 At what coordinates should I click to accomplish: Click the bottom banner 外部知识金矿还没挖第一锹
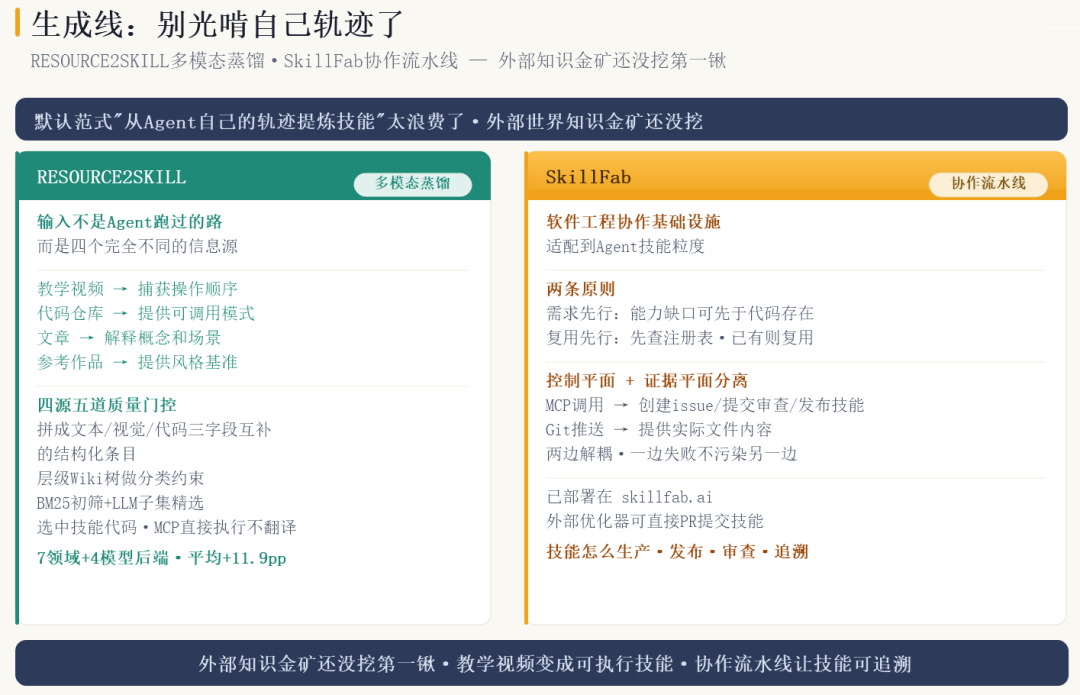point(541,663)
